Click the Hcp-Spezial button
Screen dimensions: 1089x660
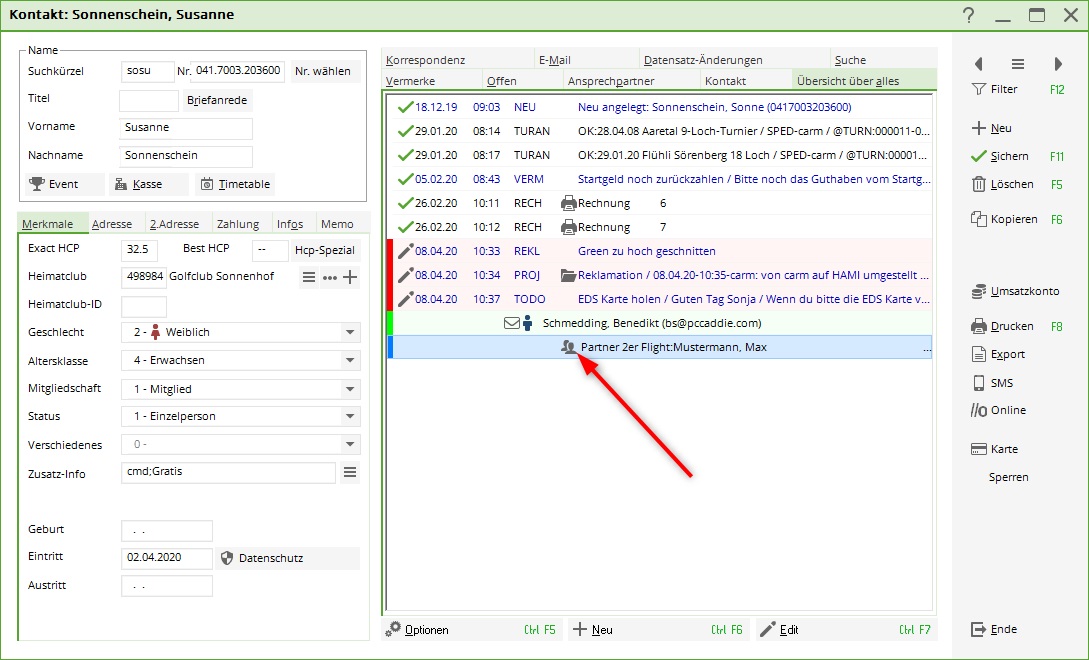pyautogui.click(x=325, y=249)
